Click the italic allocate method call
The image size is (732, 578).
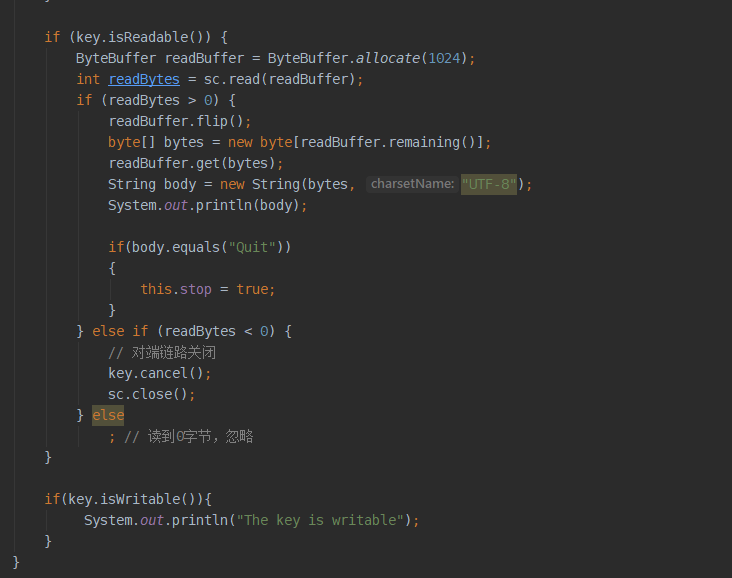point(387,58)
